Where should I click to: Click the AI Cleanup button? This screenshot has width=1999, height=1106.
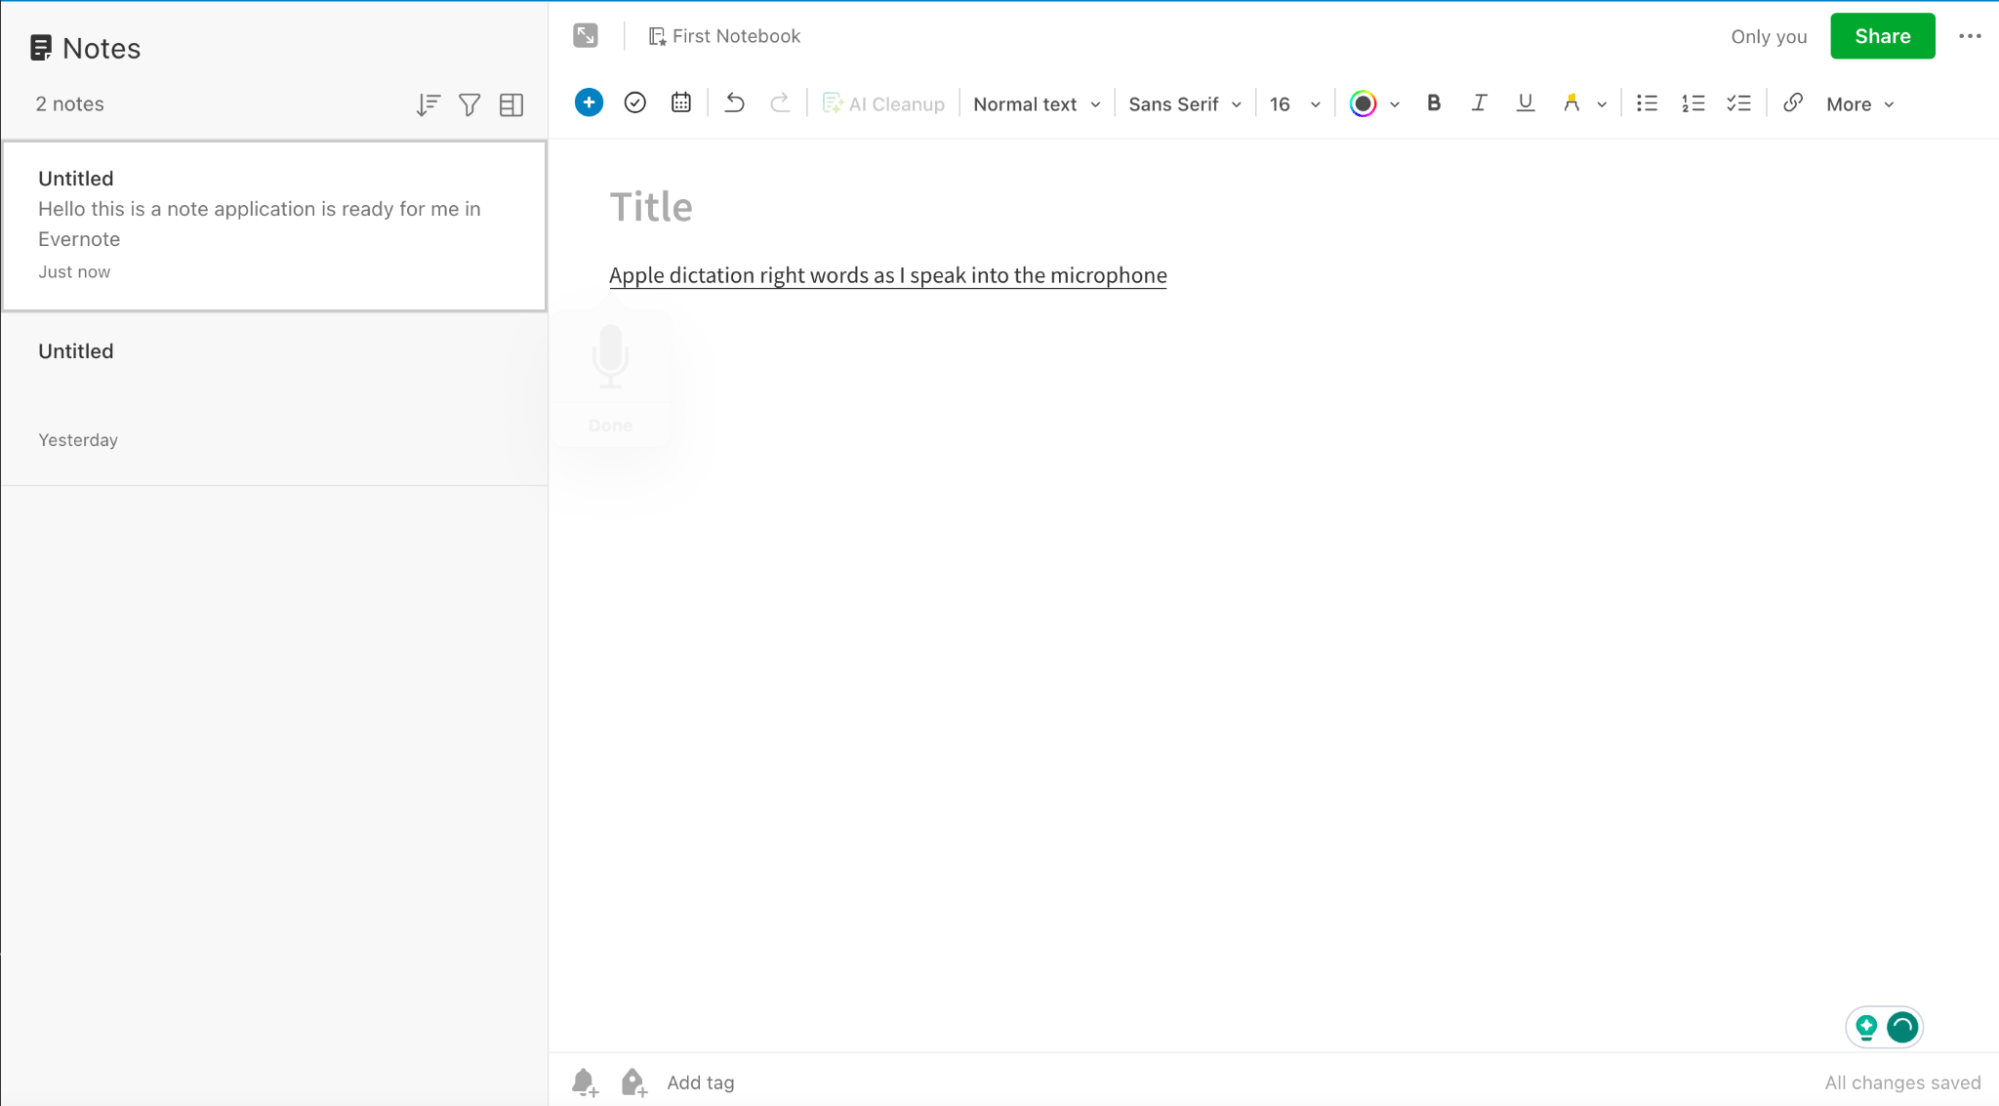click(x=884, y=104)
